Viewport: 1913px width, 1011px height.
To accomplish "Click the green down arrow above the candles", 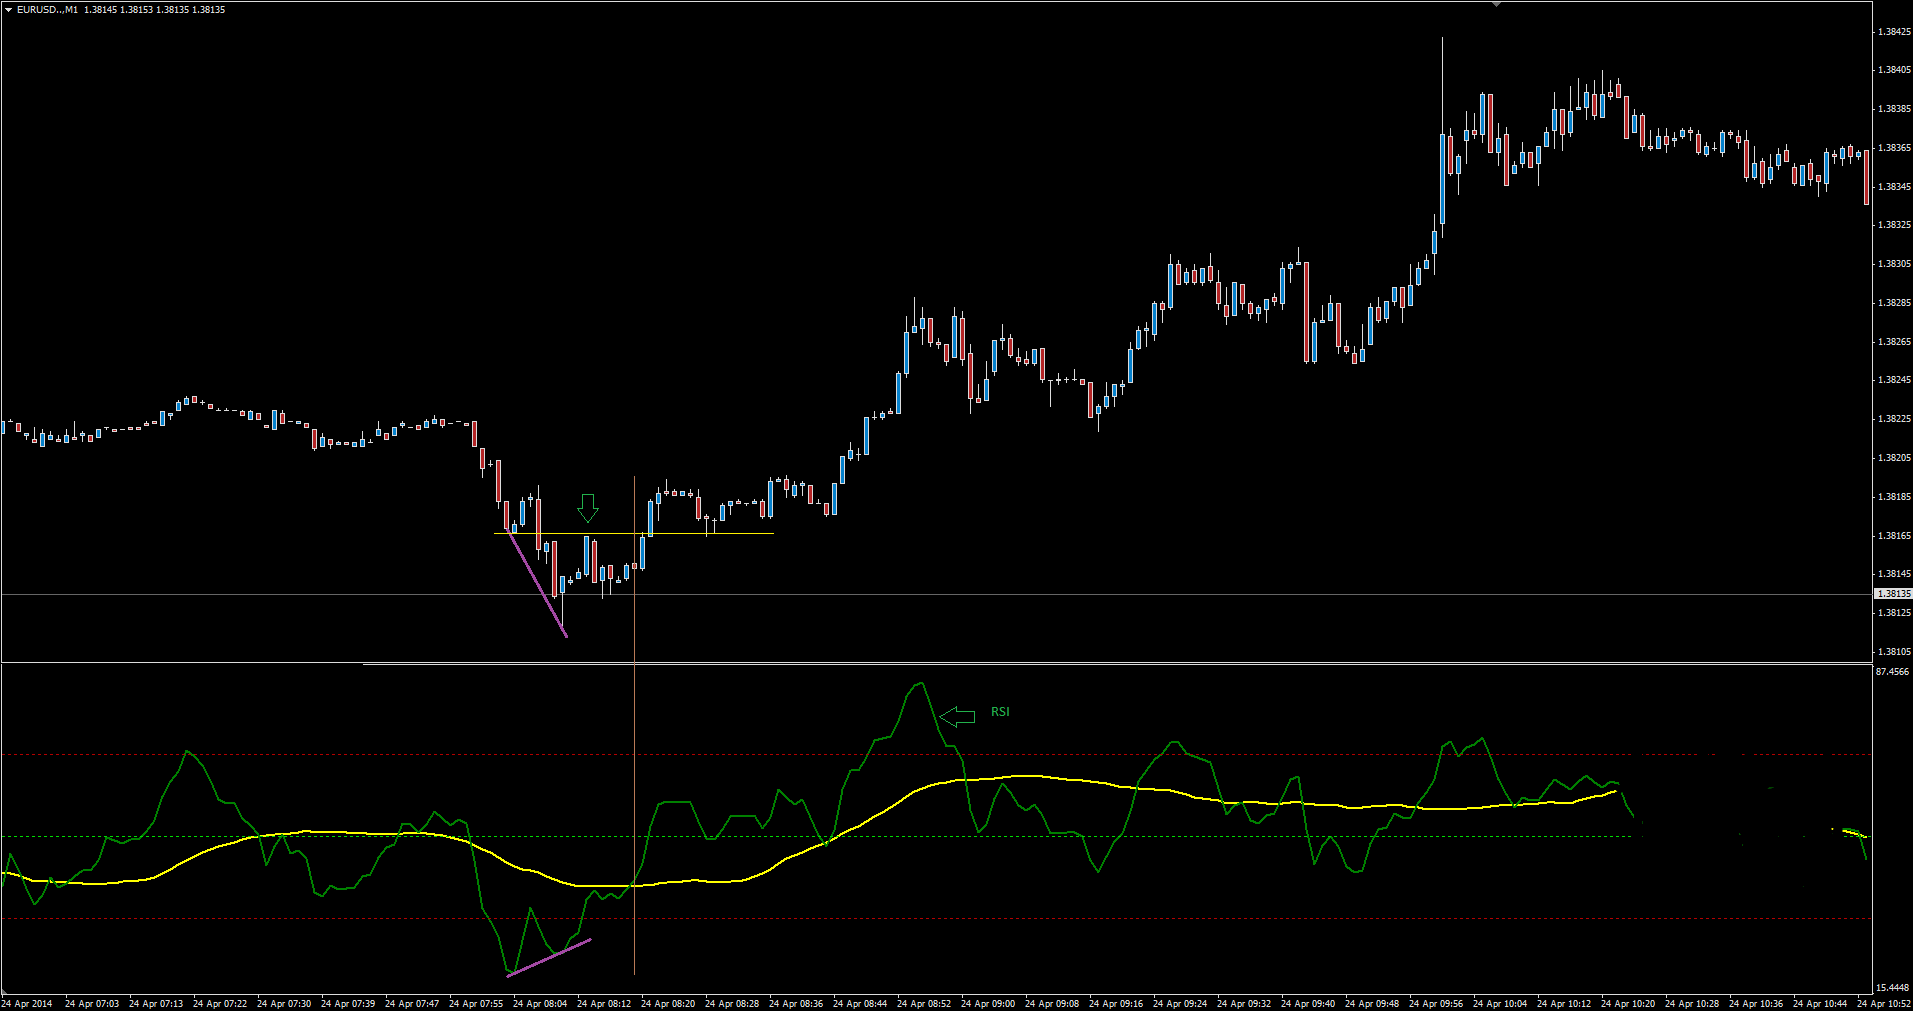I will click(x=588, y=507).
